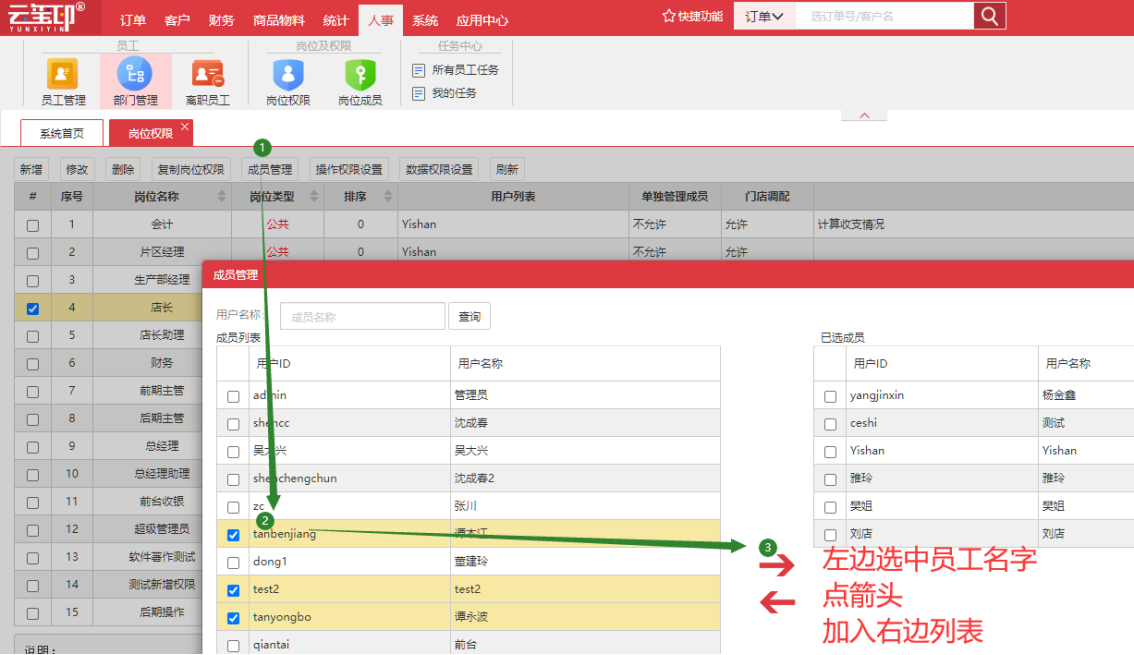Open the 订单 search type dropdown
This screenshot has width=1134, height=655.
point(764,16)
